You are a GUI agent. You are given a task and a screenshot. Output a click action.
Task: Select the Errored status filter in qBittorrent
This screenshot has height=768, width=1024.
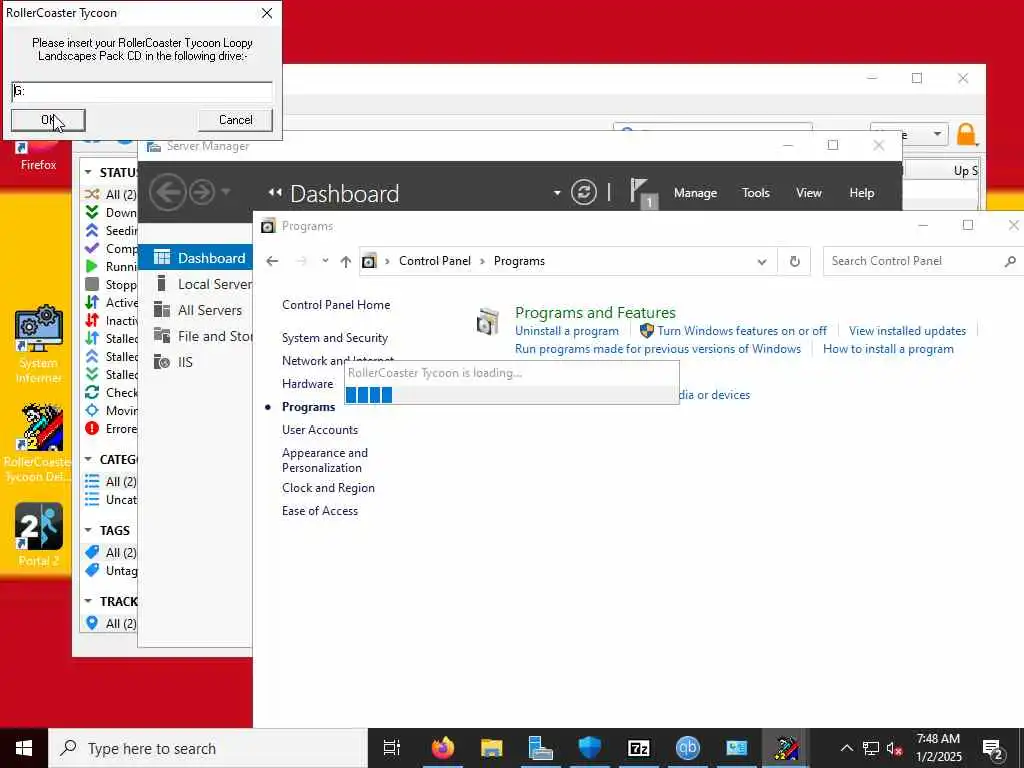111,428
